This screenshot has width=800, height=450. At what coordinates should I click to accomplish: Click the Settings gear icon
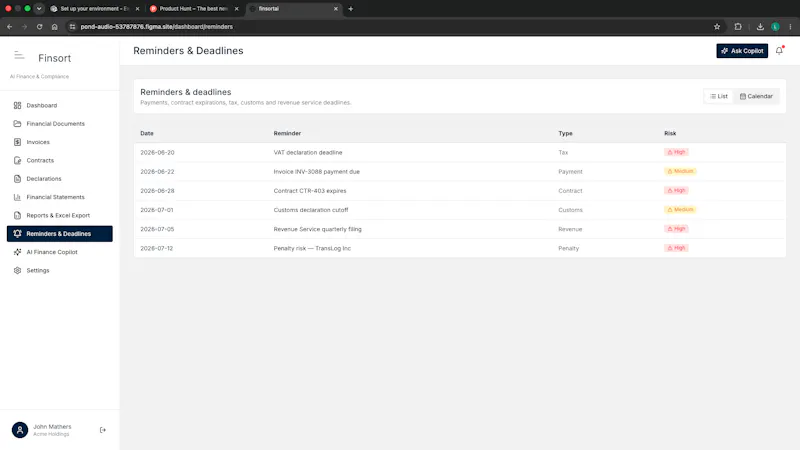[17, 270]
